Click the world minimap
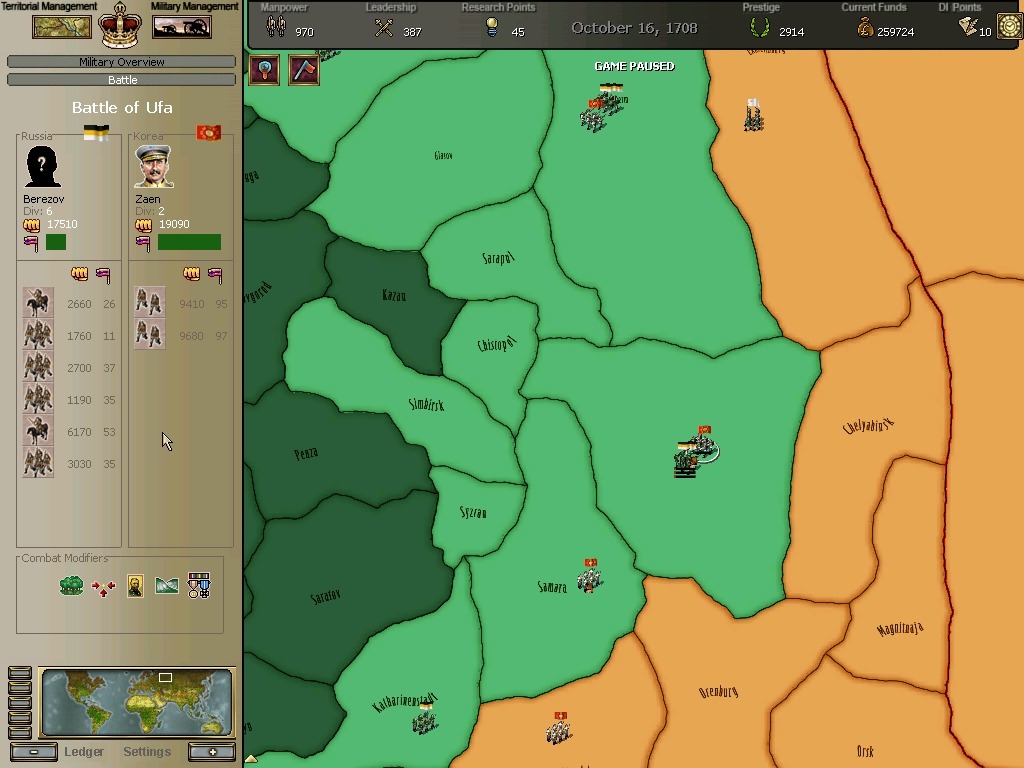The width and height of the screenshot is (1024, 768). click(x=136, y=702)
